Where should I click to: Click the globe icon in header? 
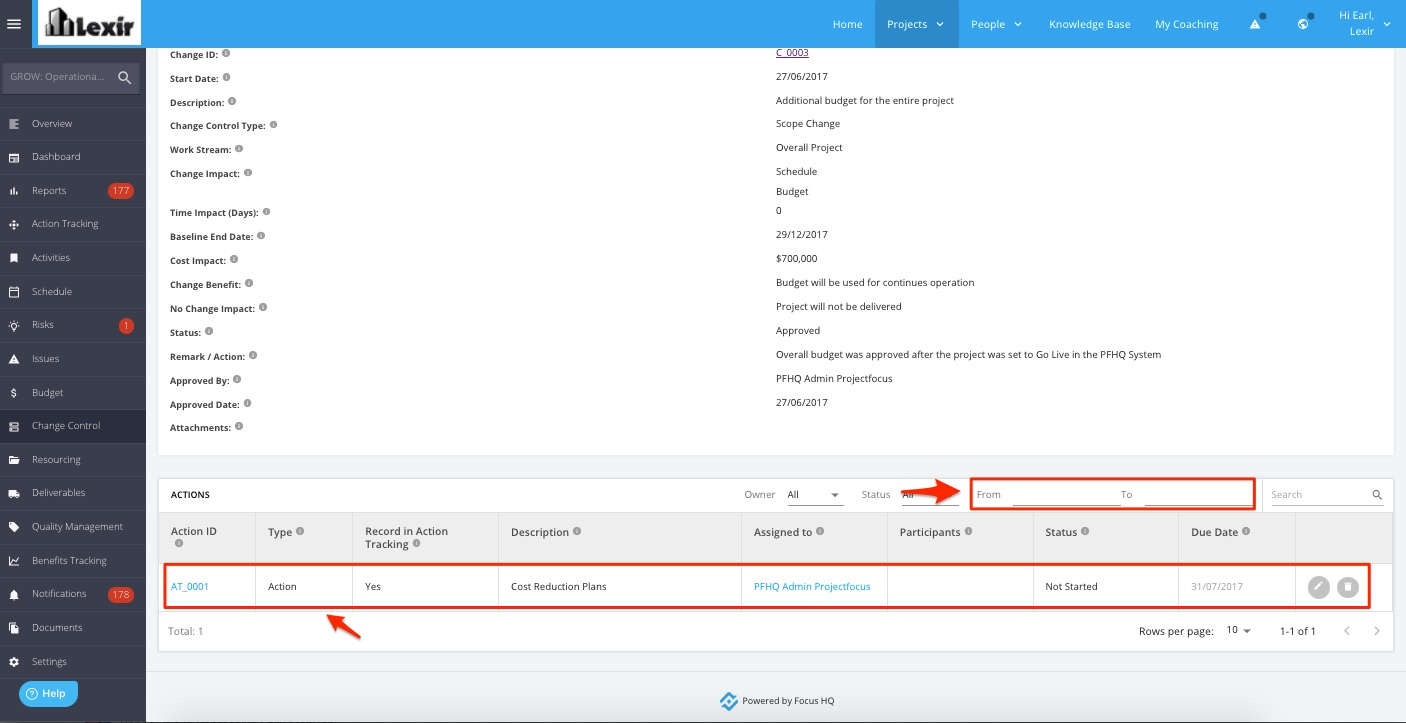(x=1303, y=24)
